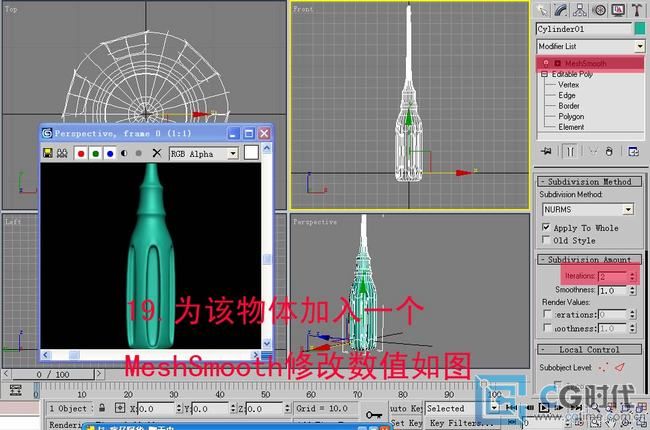The width and height of the screenshot is (650, 430).
Task: Select the Vertex sub-object level
Action: [x=568, y=85]
